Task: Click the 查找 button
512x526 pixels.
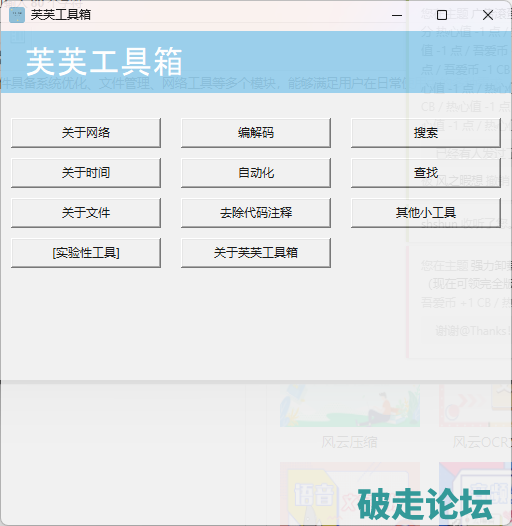Action: pos(426,173)
